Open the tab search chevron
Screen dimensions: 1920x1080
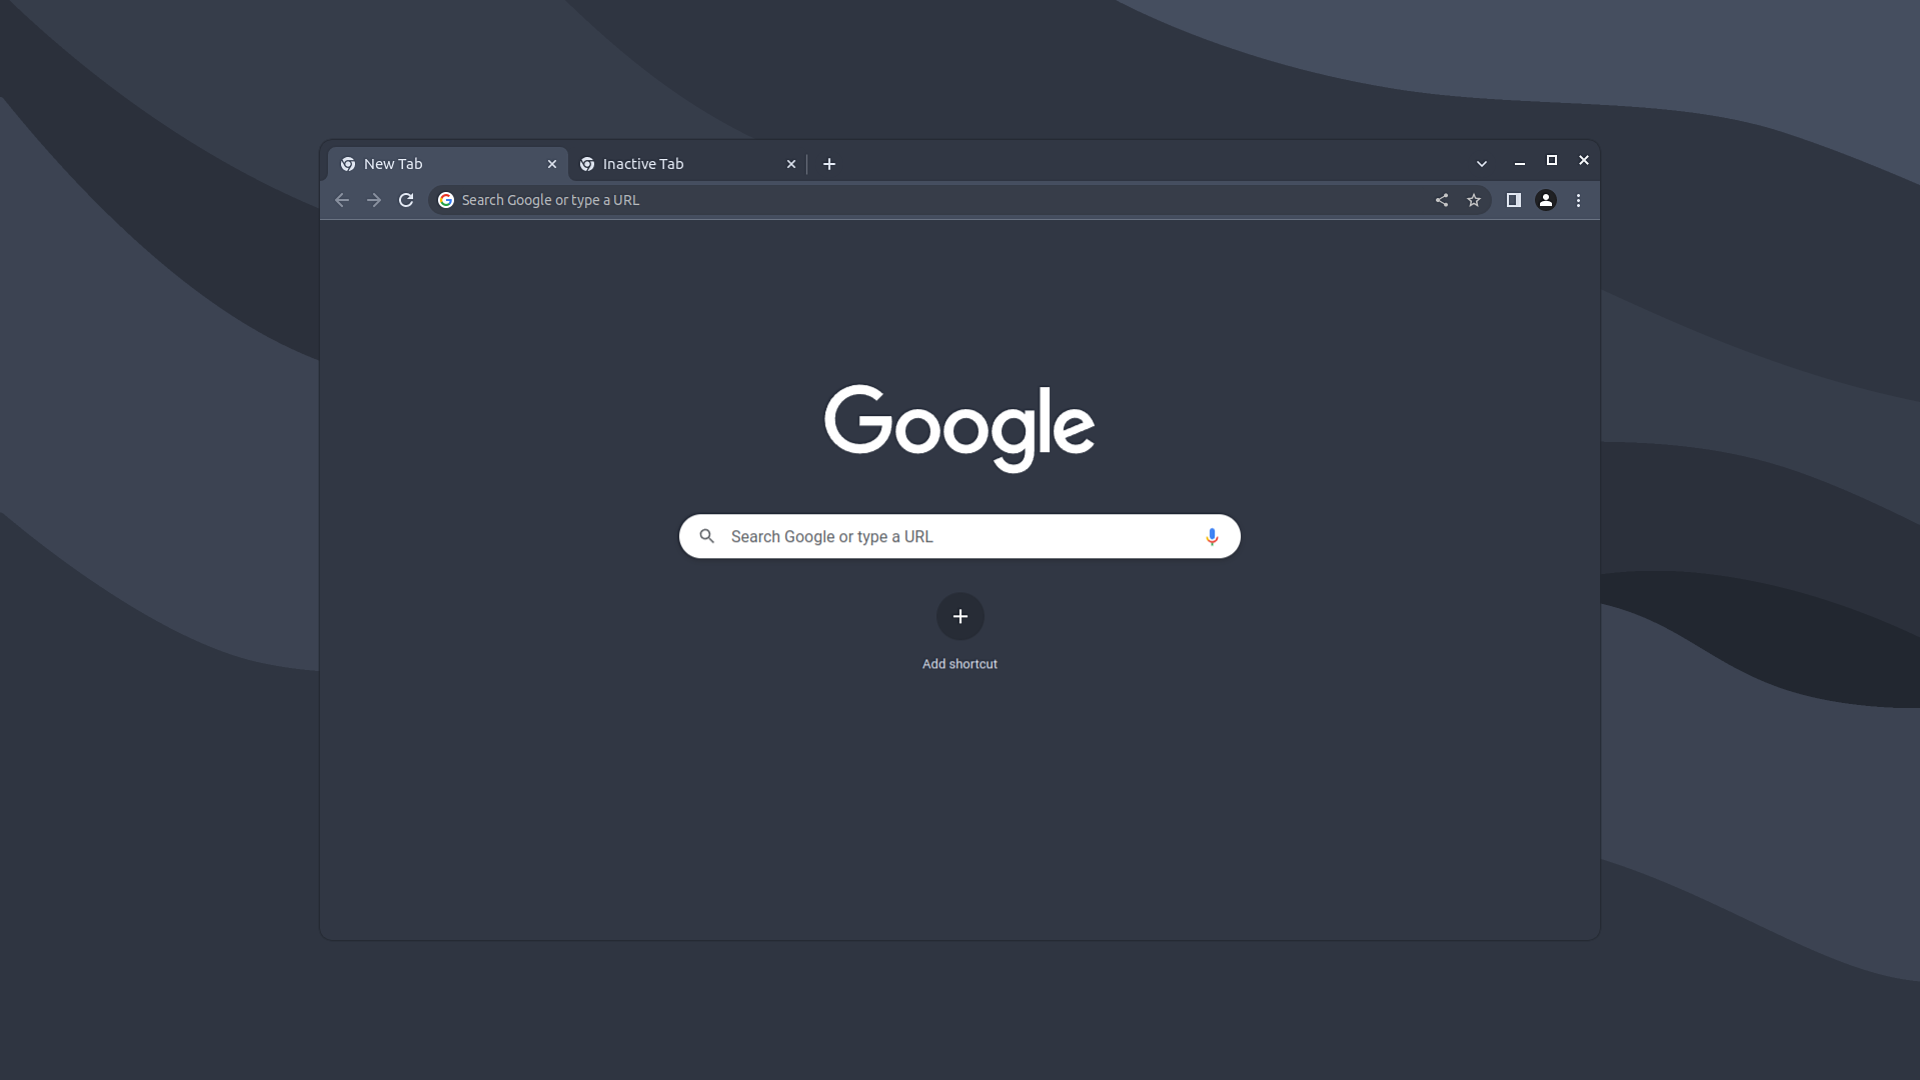point(1480,163)
